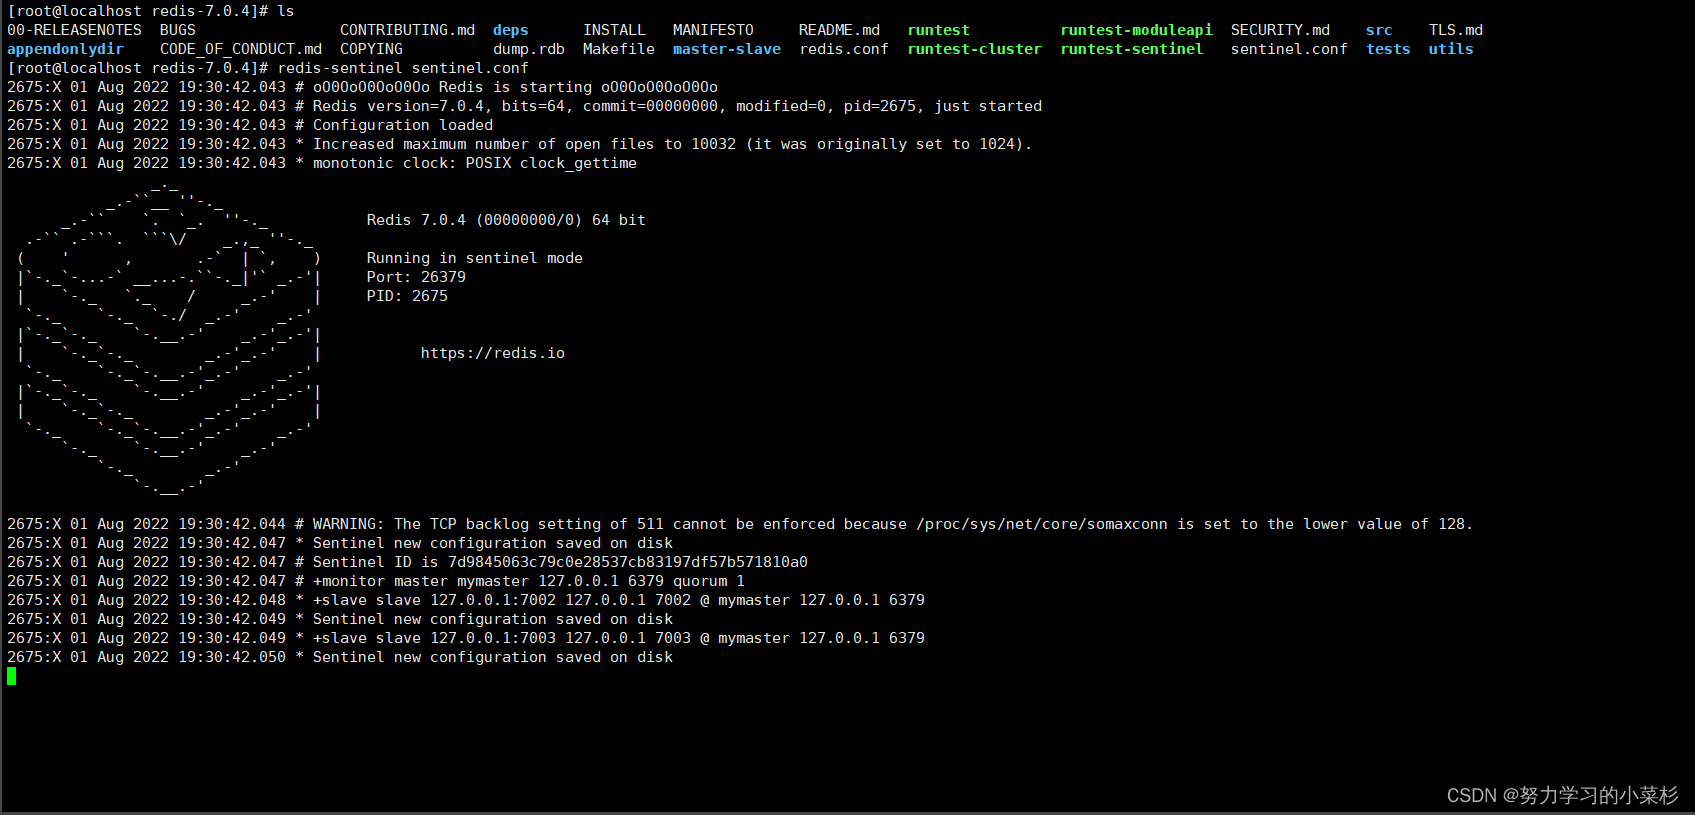This screenshot has height=815, width=1695.
Task: Click the redis.conf file name
Action: coord(844,49)
